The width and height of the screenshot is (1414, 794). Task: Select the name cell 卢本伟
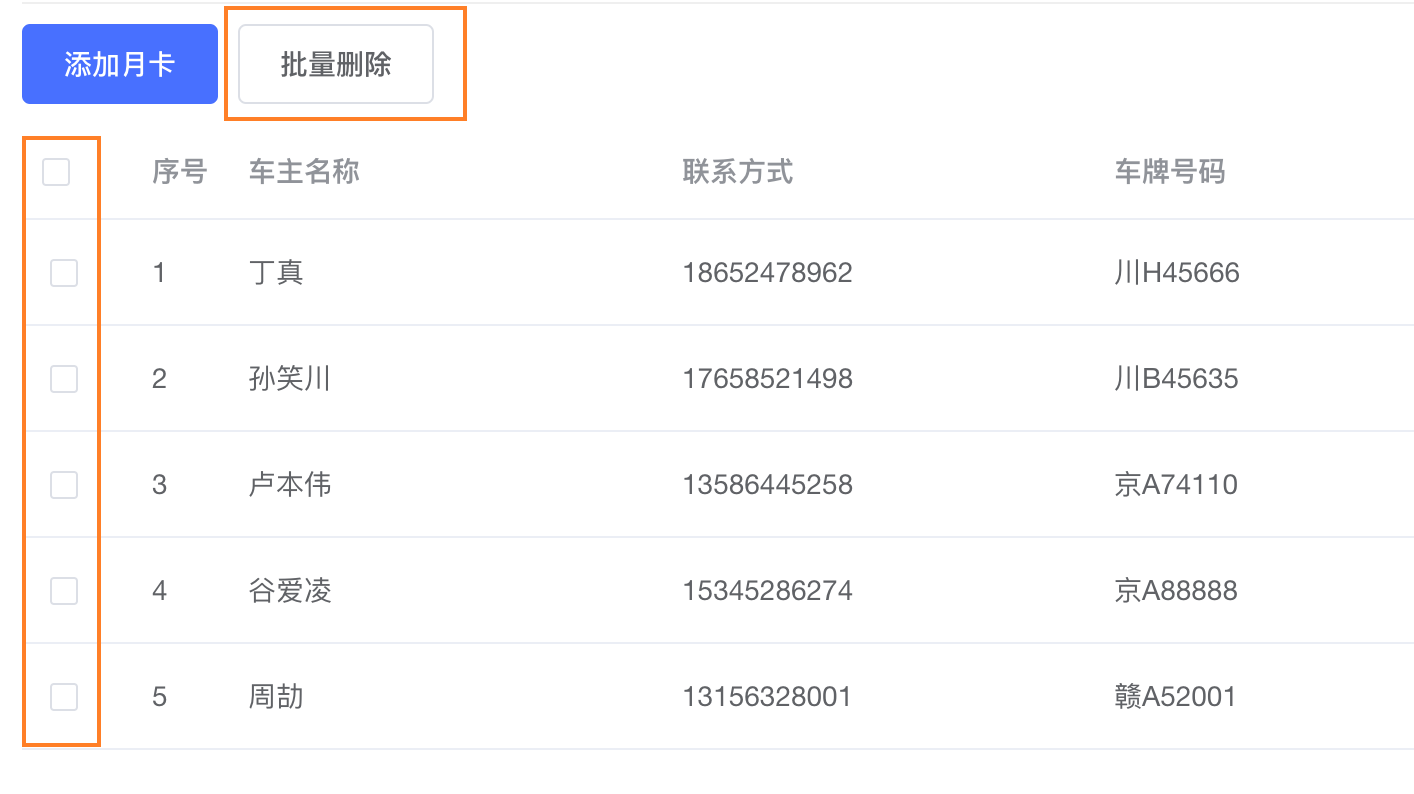(x=290, y=485)
